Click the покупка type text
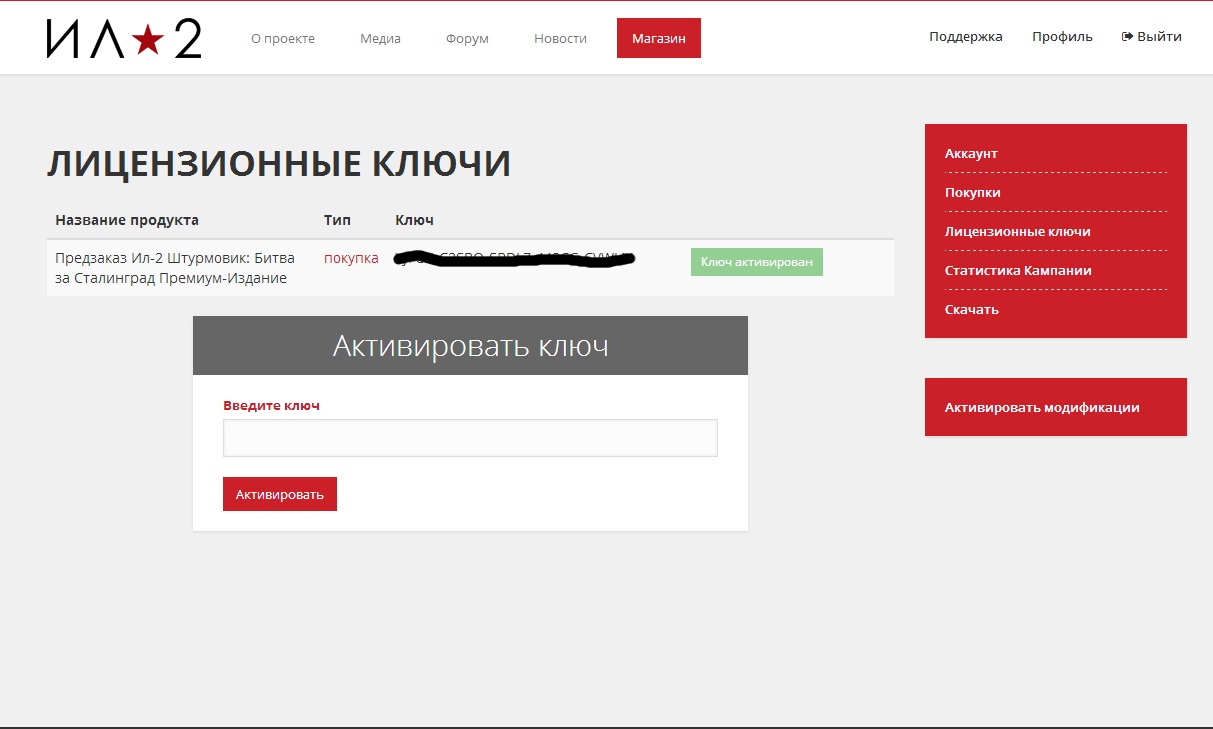Viewport: 1213px width, 729px height. point(351,258)
